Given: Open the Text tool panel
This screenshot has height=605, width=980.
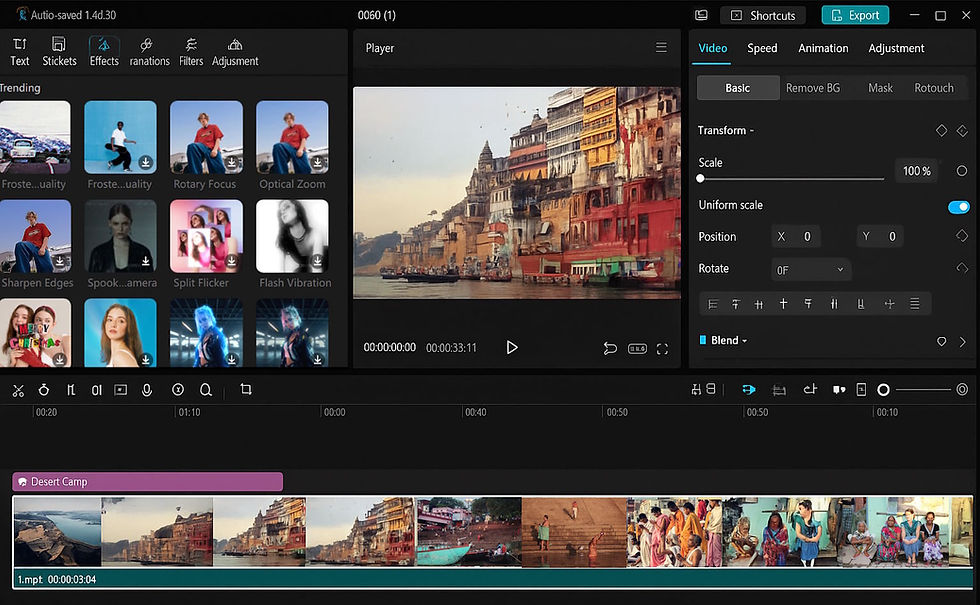Looking at the screenshot, I should [20, 52].
